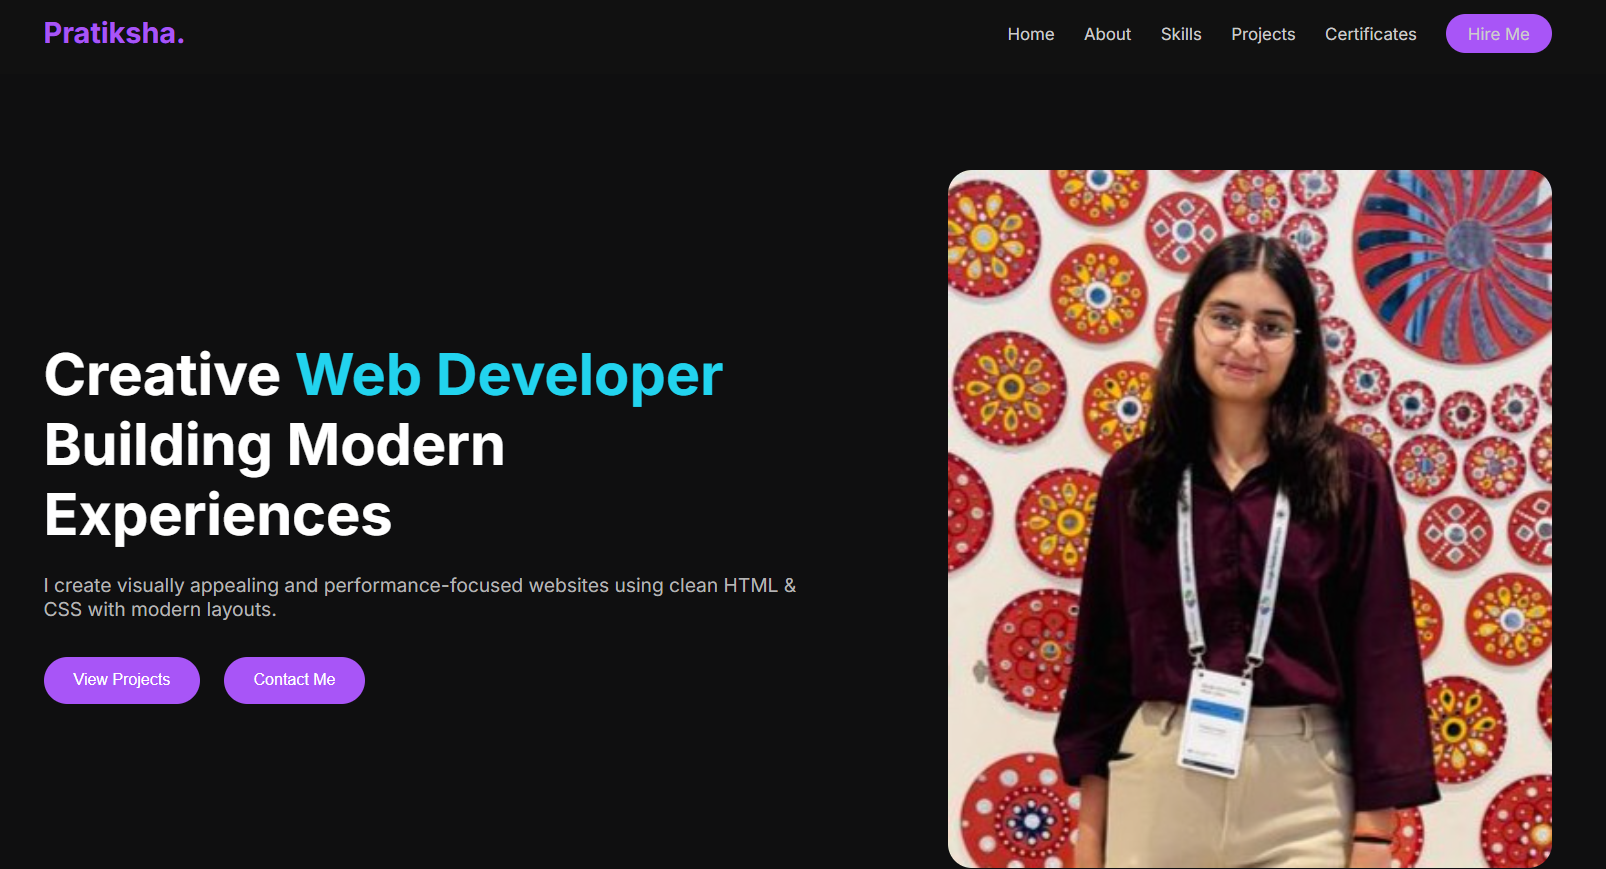Click the Pratiksha logo in the header
The image size is (1606, 869).
click(113, 33)
